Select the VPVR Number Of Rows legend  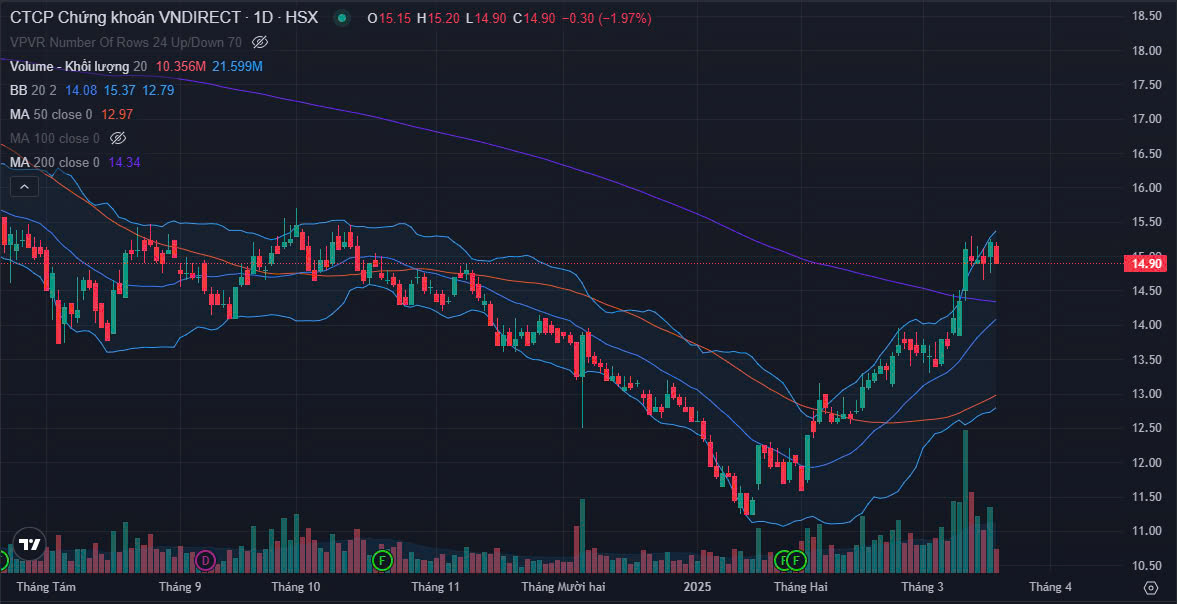tap(126, 42)
